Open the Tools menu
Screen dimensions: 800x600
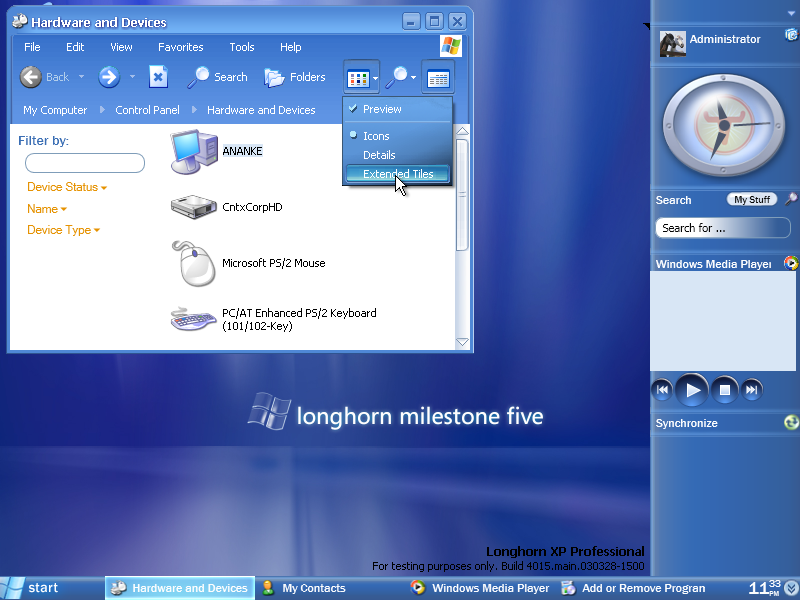click(242, 47)
